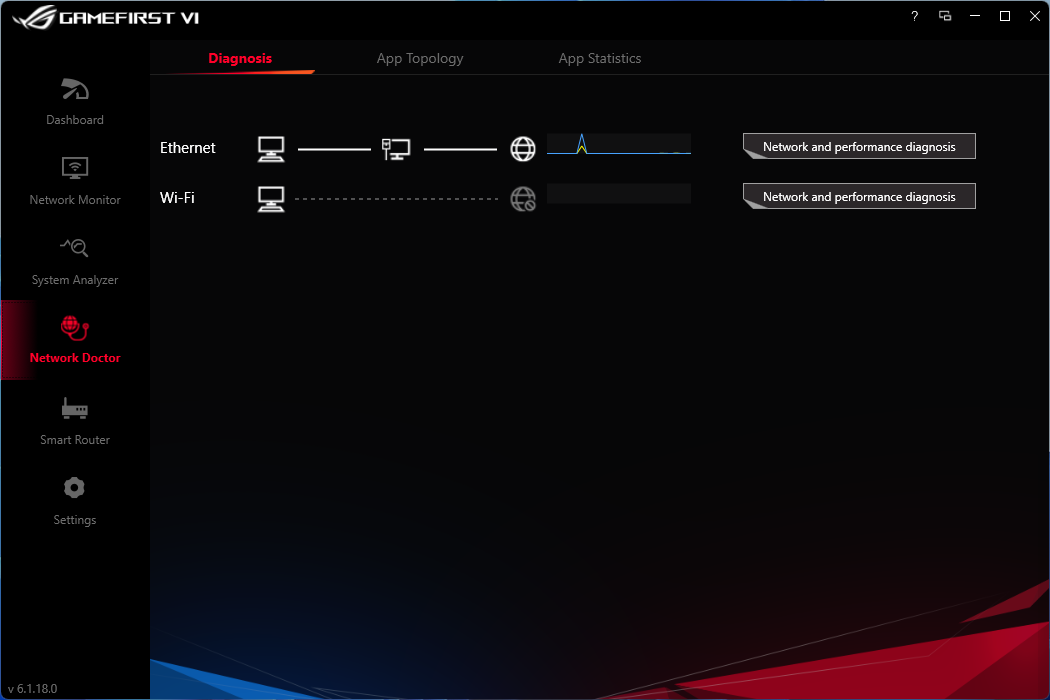Click the Network Doctor stethoscope icon
Screen dimensions: 1050x700
[74, 328]
